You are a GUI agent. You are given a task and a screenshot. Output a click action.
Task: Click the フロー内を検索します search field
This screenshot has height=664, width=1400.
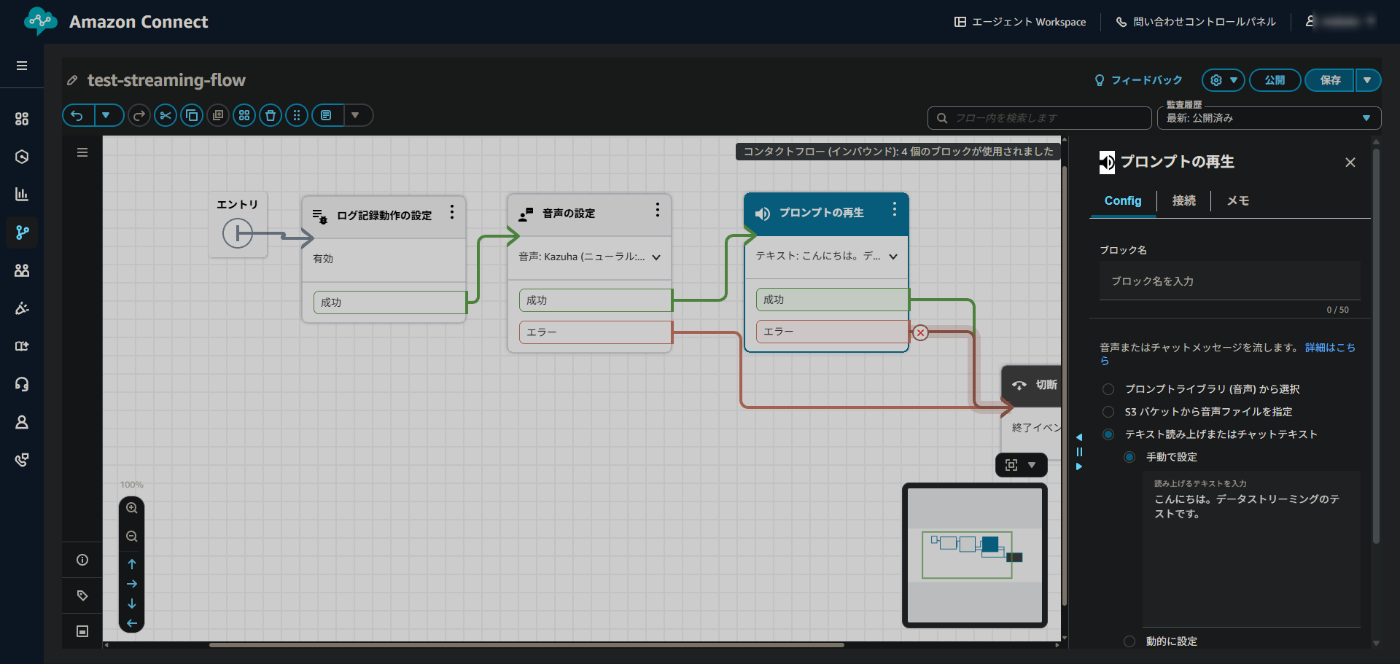point(1037,118)
